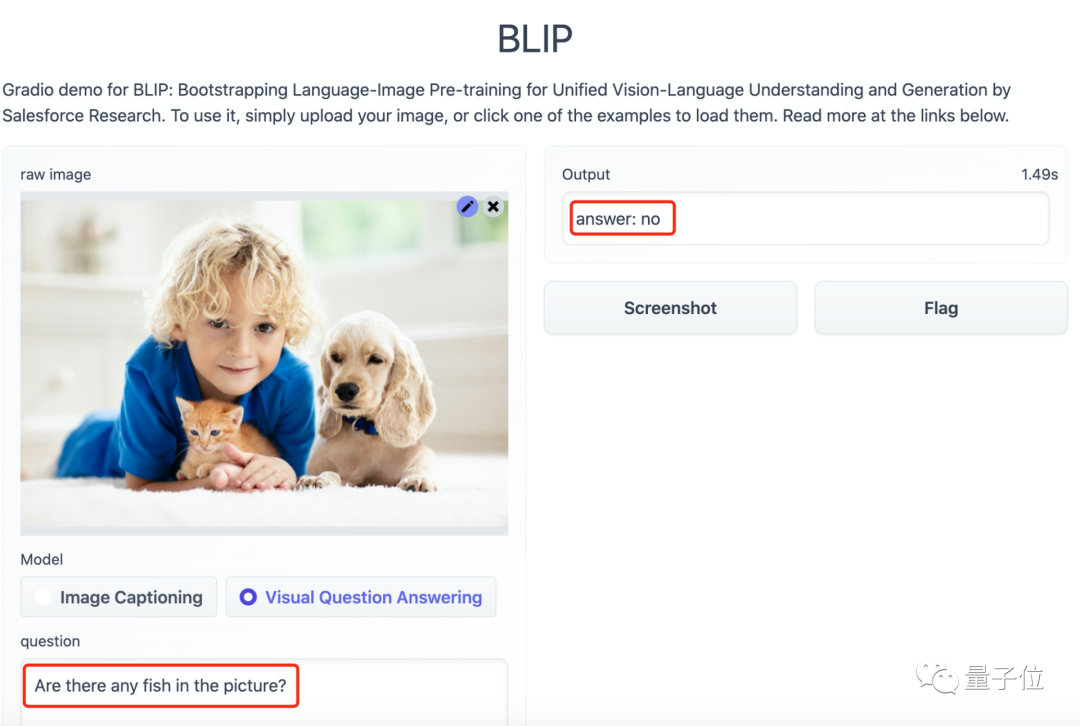Click the "Salesforce Research" text in description
1080x726 pixels.
(82, 115)
